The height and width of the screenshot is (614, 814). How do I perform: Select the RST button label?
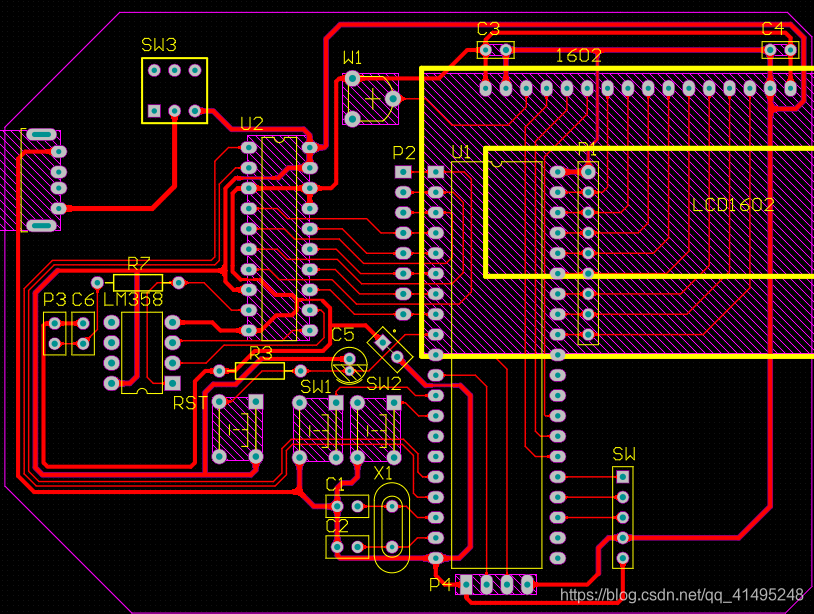tap(191, 403)
